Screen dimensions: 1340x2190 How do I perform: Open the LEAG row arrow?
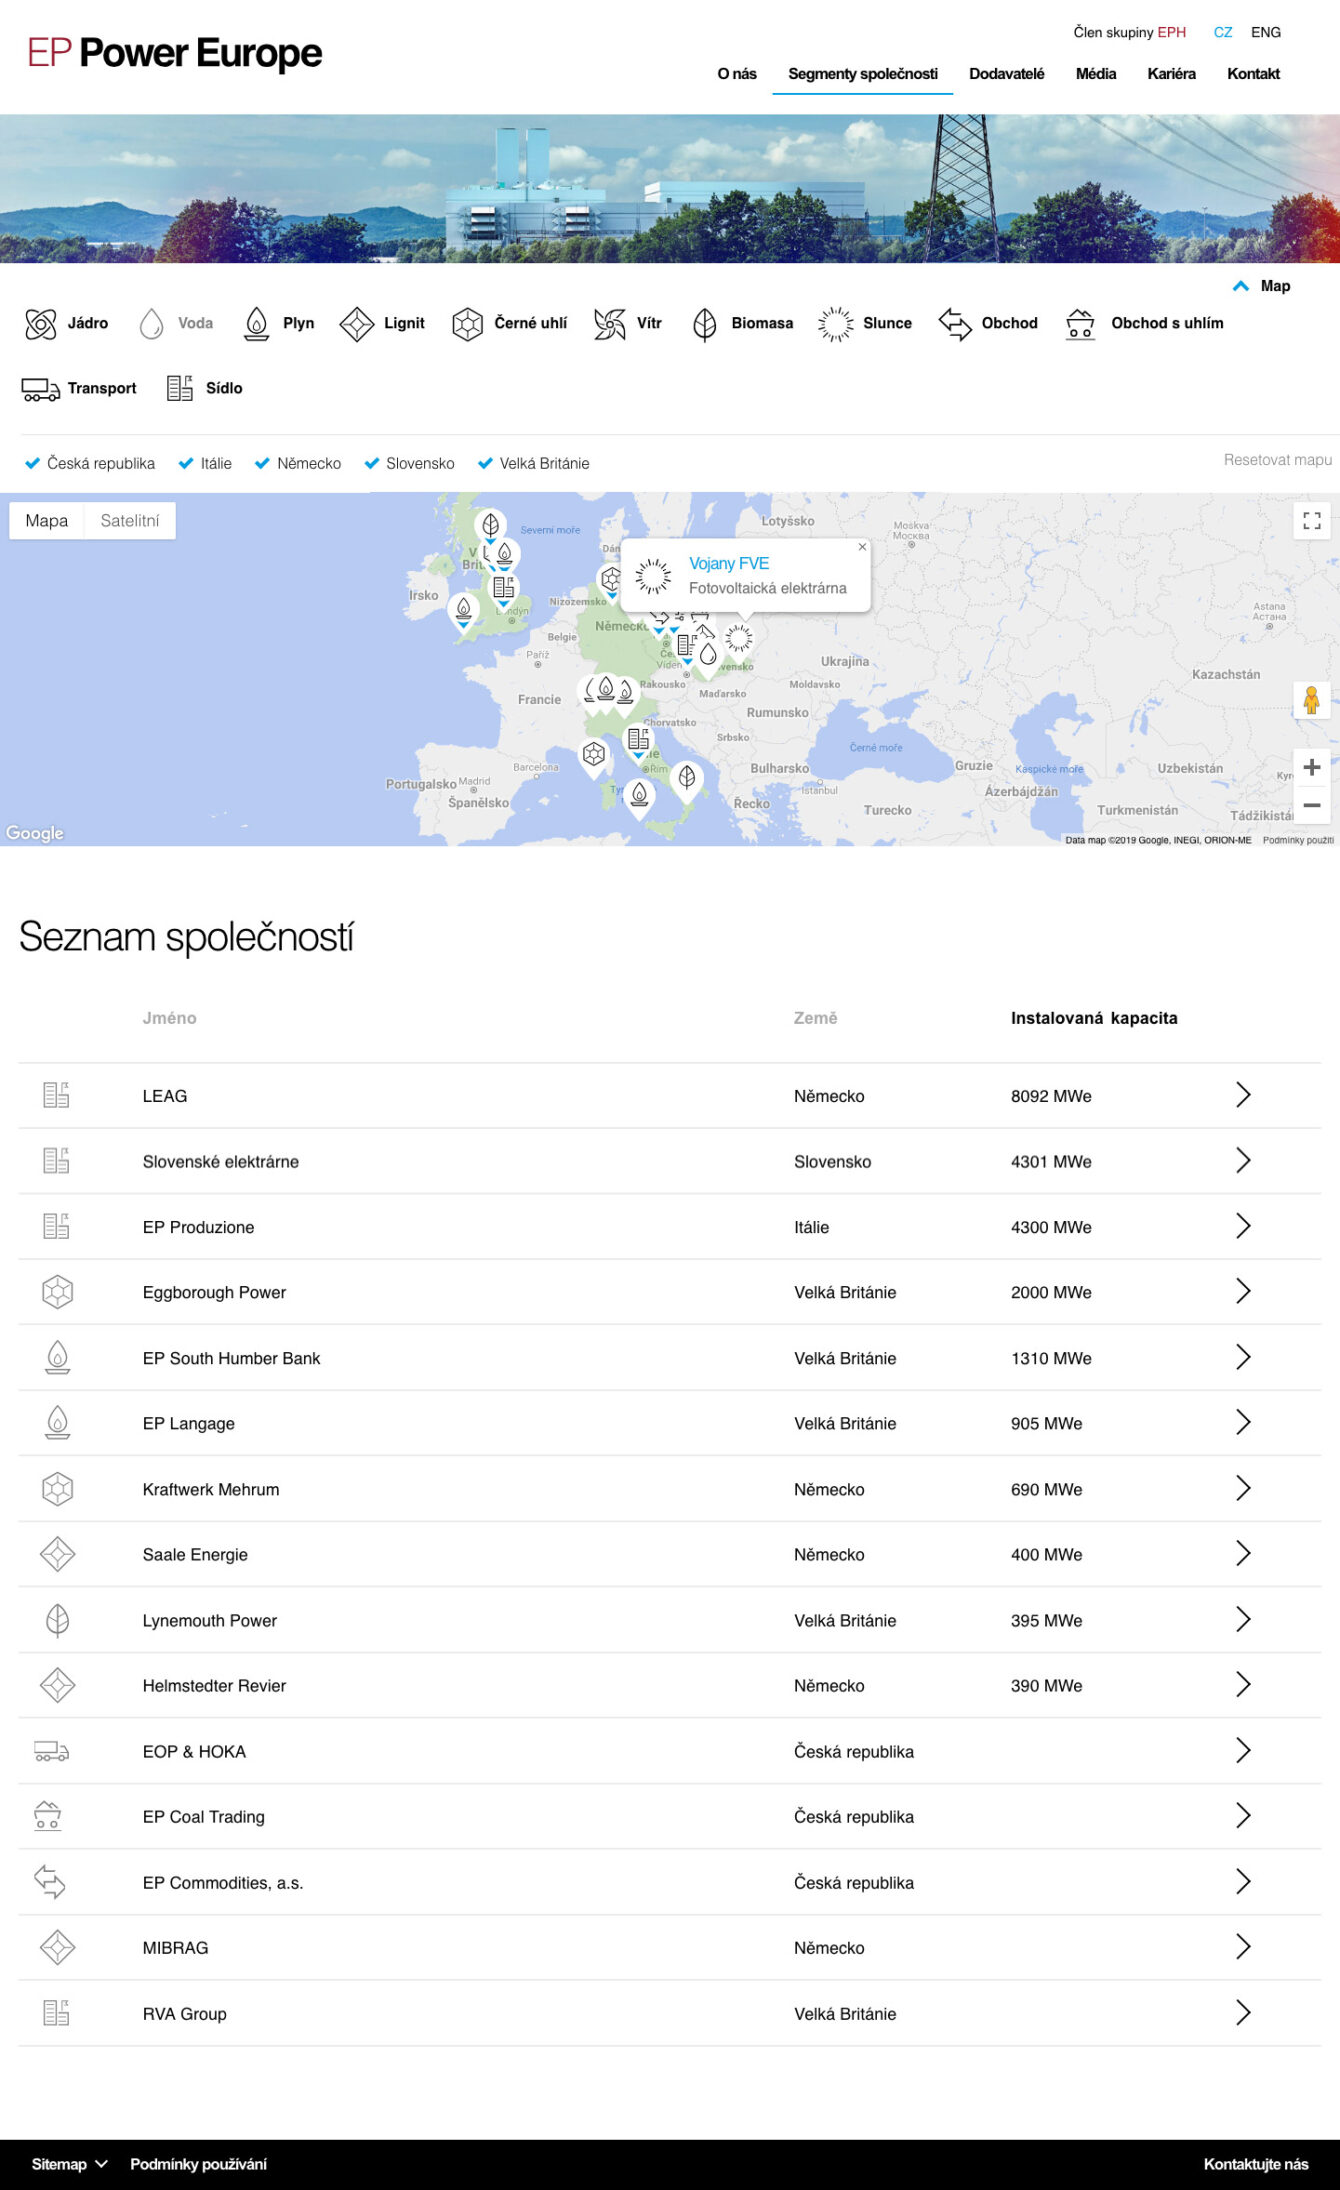click(x=1243, y=1095)
